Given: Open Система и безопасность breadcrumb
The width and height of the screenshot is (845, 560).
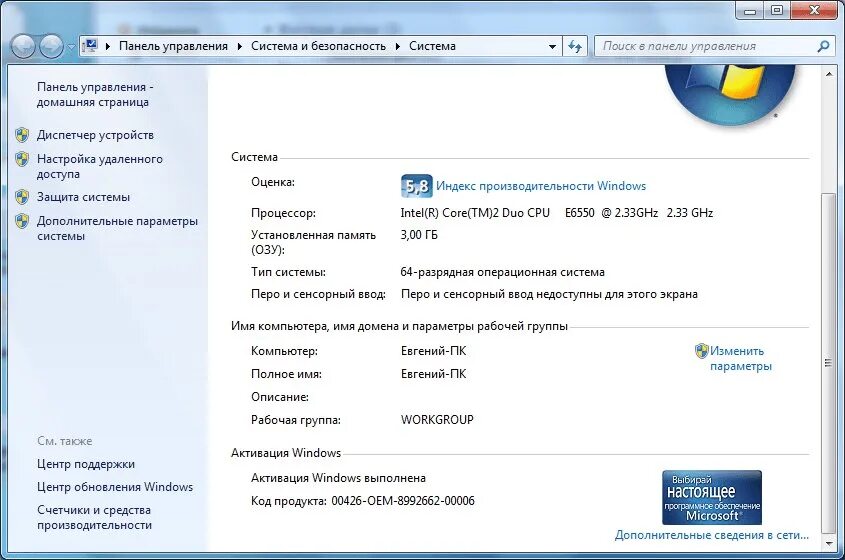Looking at the screenshot, I should click(318, 46).
